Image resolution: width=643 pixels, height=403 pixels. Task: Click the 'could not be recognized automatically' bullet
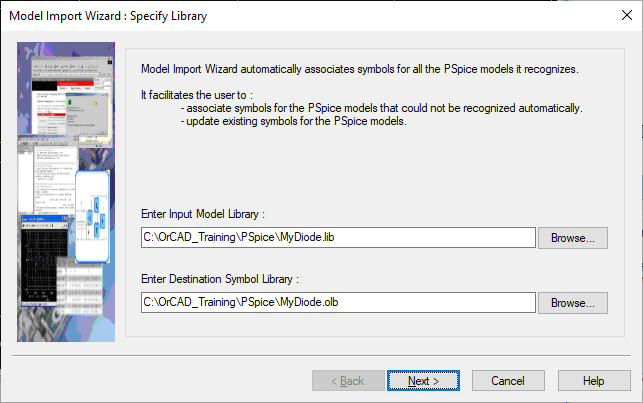click(381, 108)
